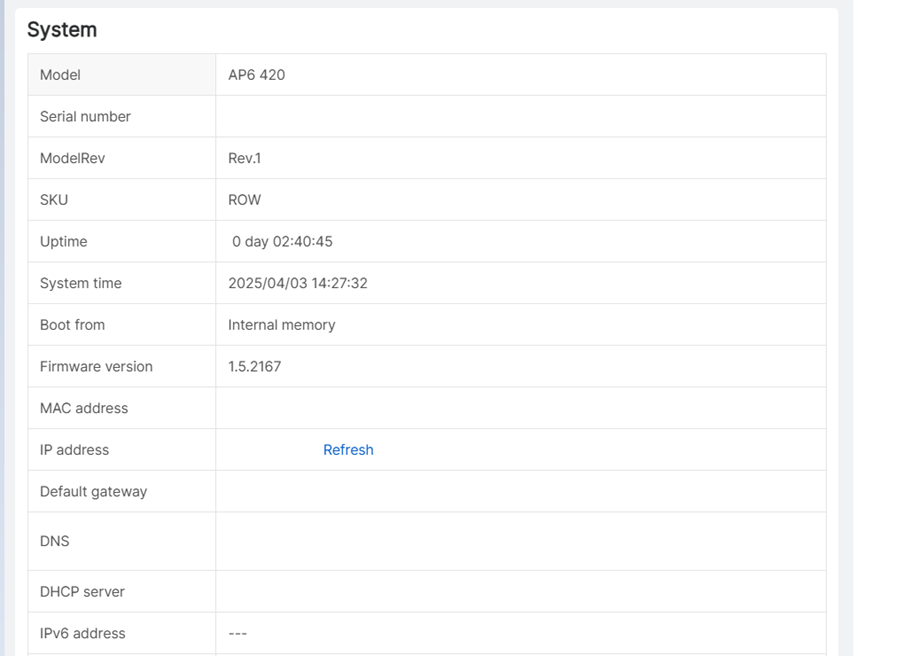Click the Serial number label
Viewport: 911px width, 656px height.
click(x=85, y=117)
